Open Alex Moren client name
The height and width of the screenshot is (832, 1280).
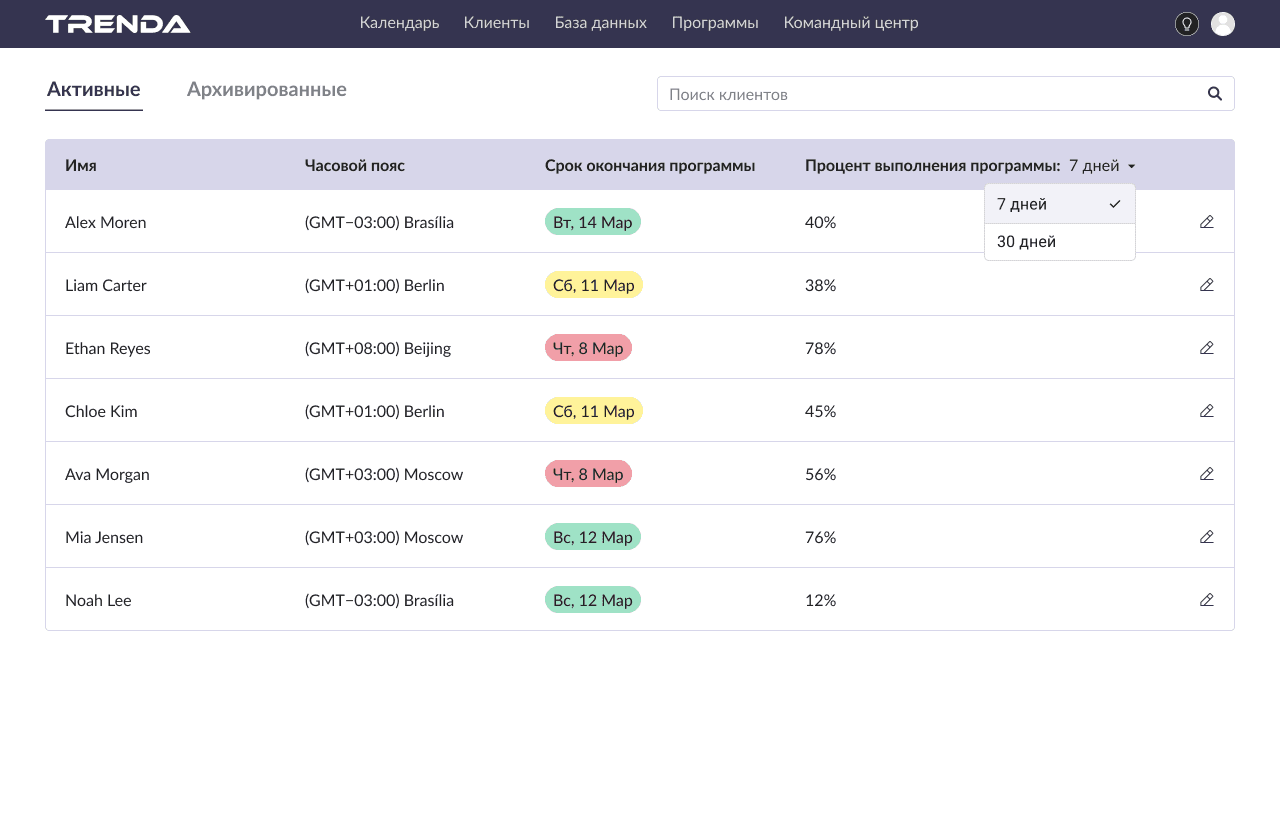105,222
